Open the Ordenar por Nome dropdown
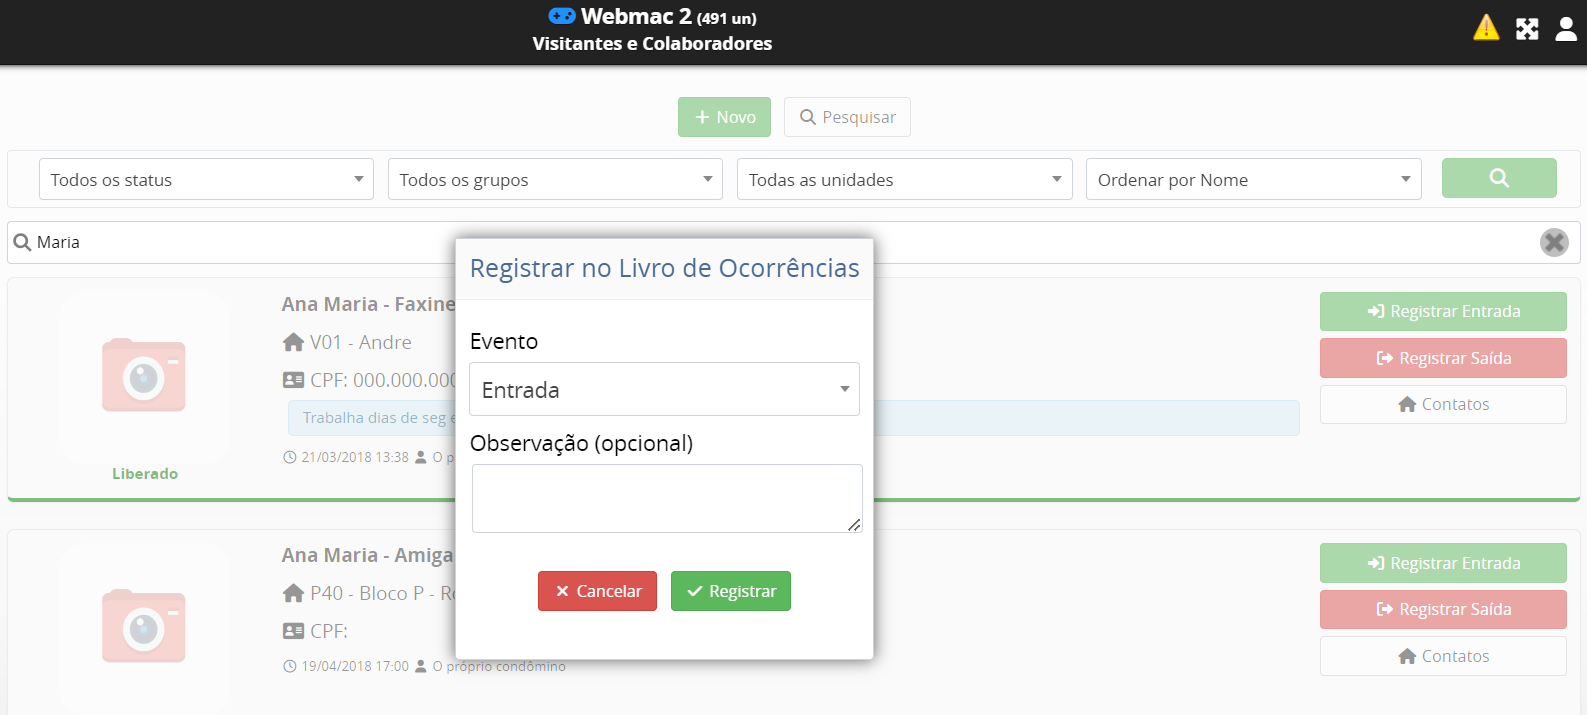This screenshot has height=715, width=1587. 1253,180
